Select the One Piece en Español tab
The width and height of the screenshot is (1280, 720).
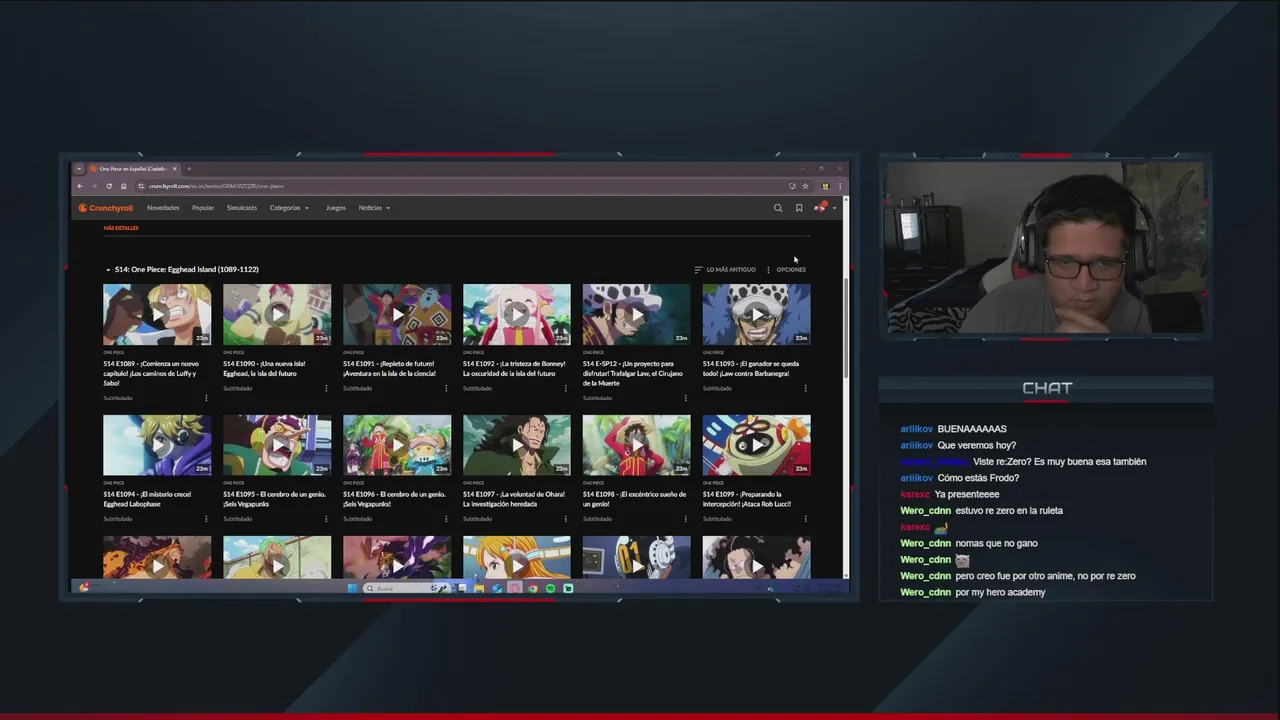click(x=134, y=169)
